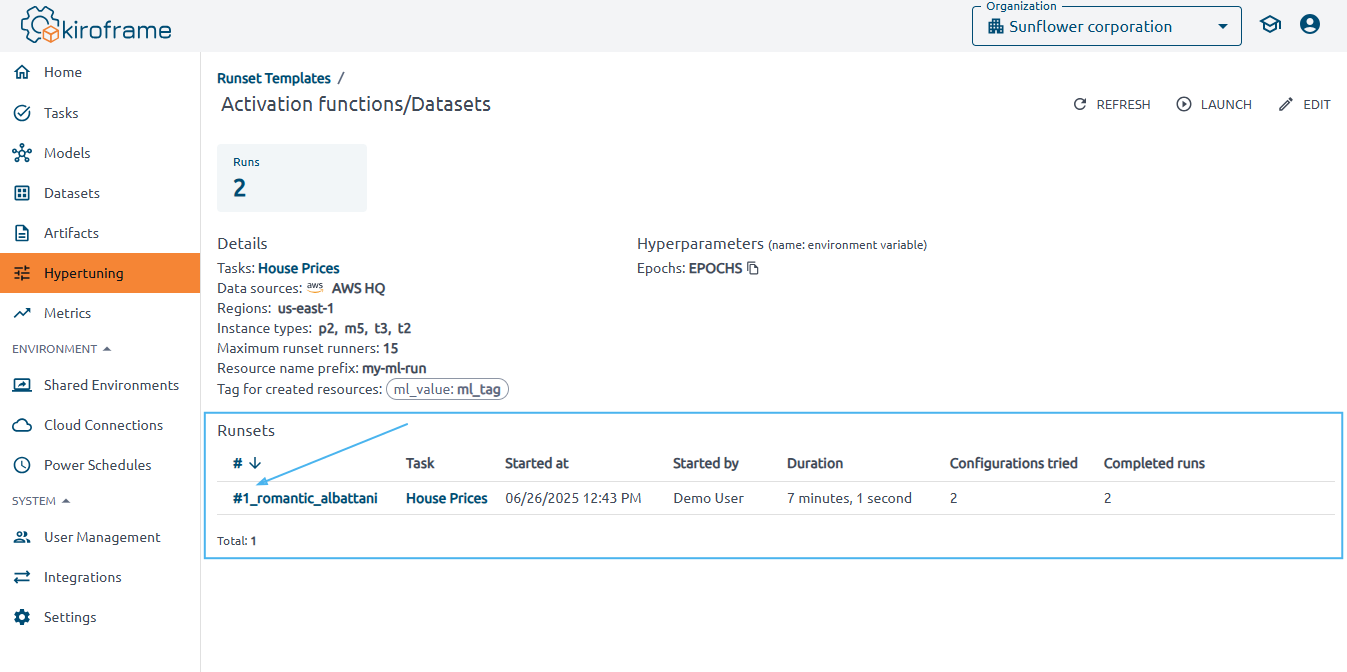Edit the runset template
Image resolution: width=1347 pixels, height=672 pixels.
click(1305, 105)
